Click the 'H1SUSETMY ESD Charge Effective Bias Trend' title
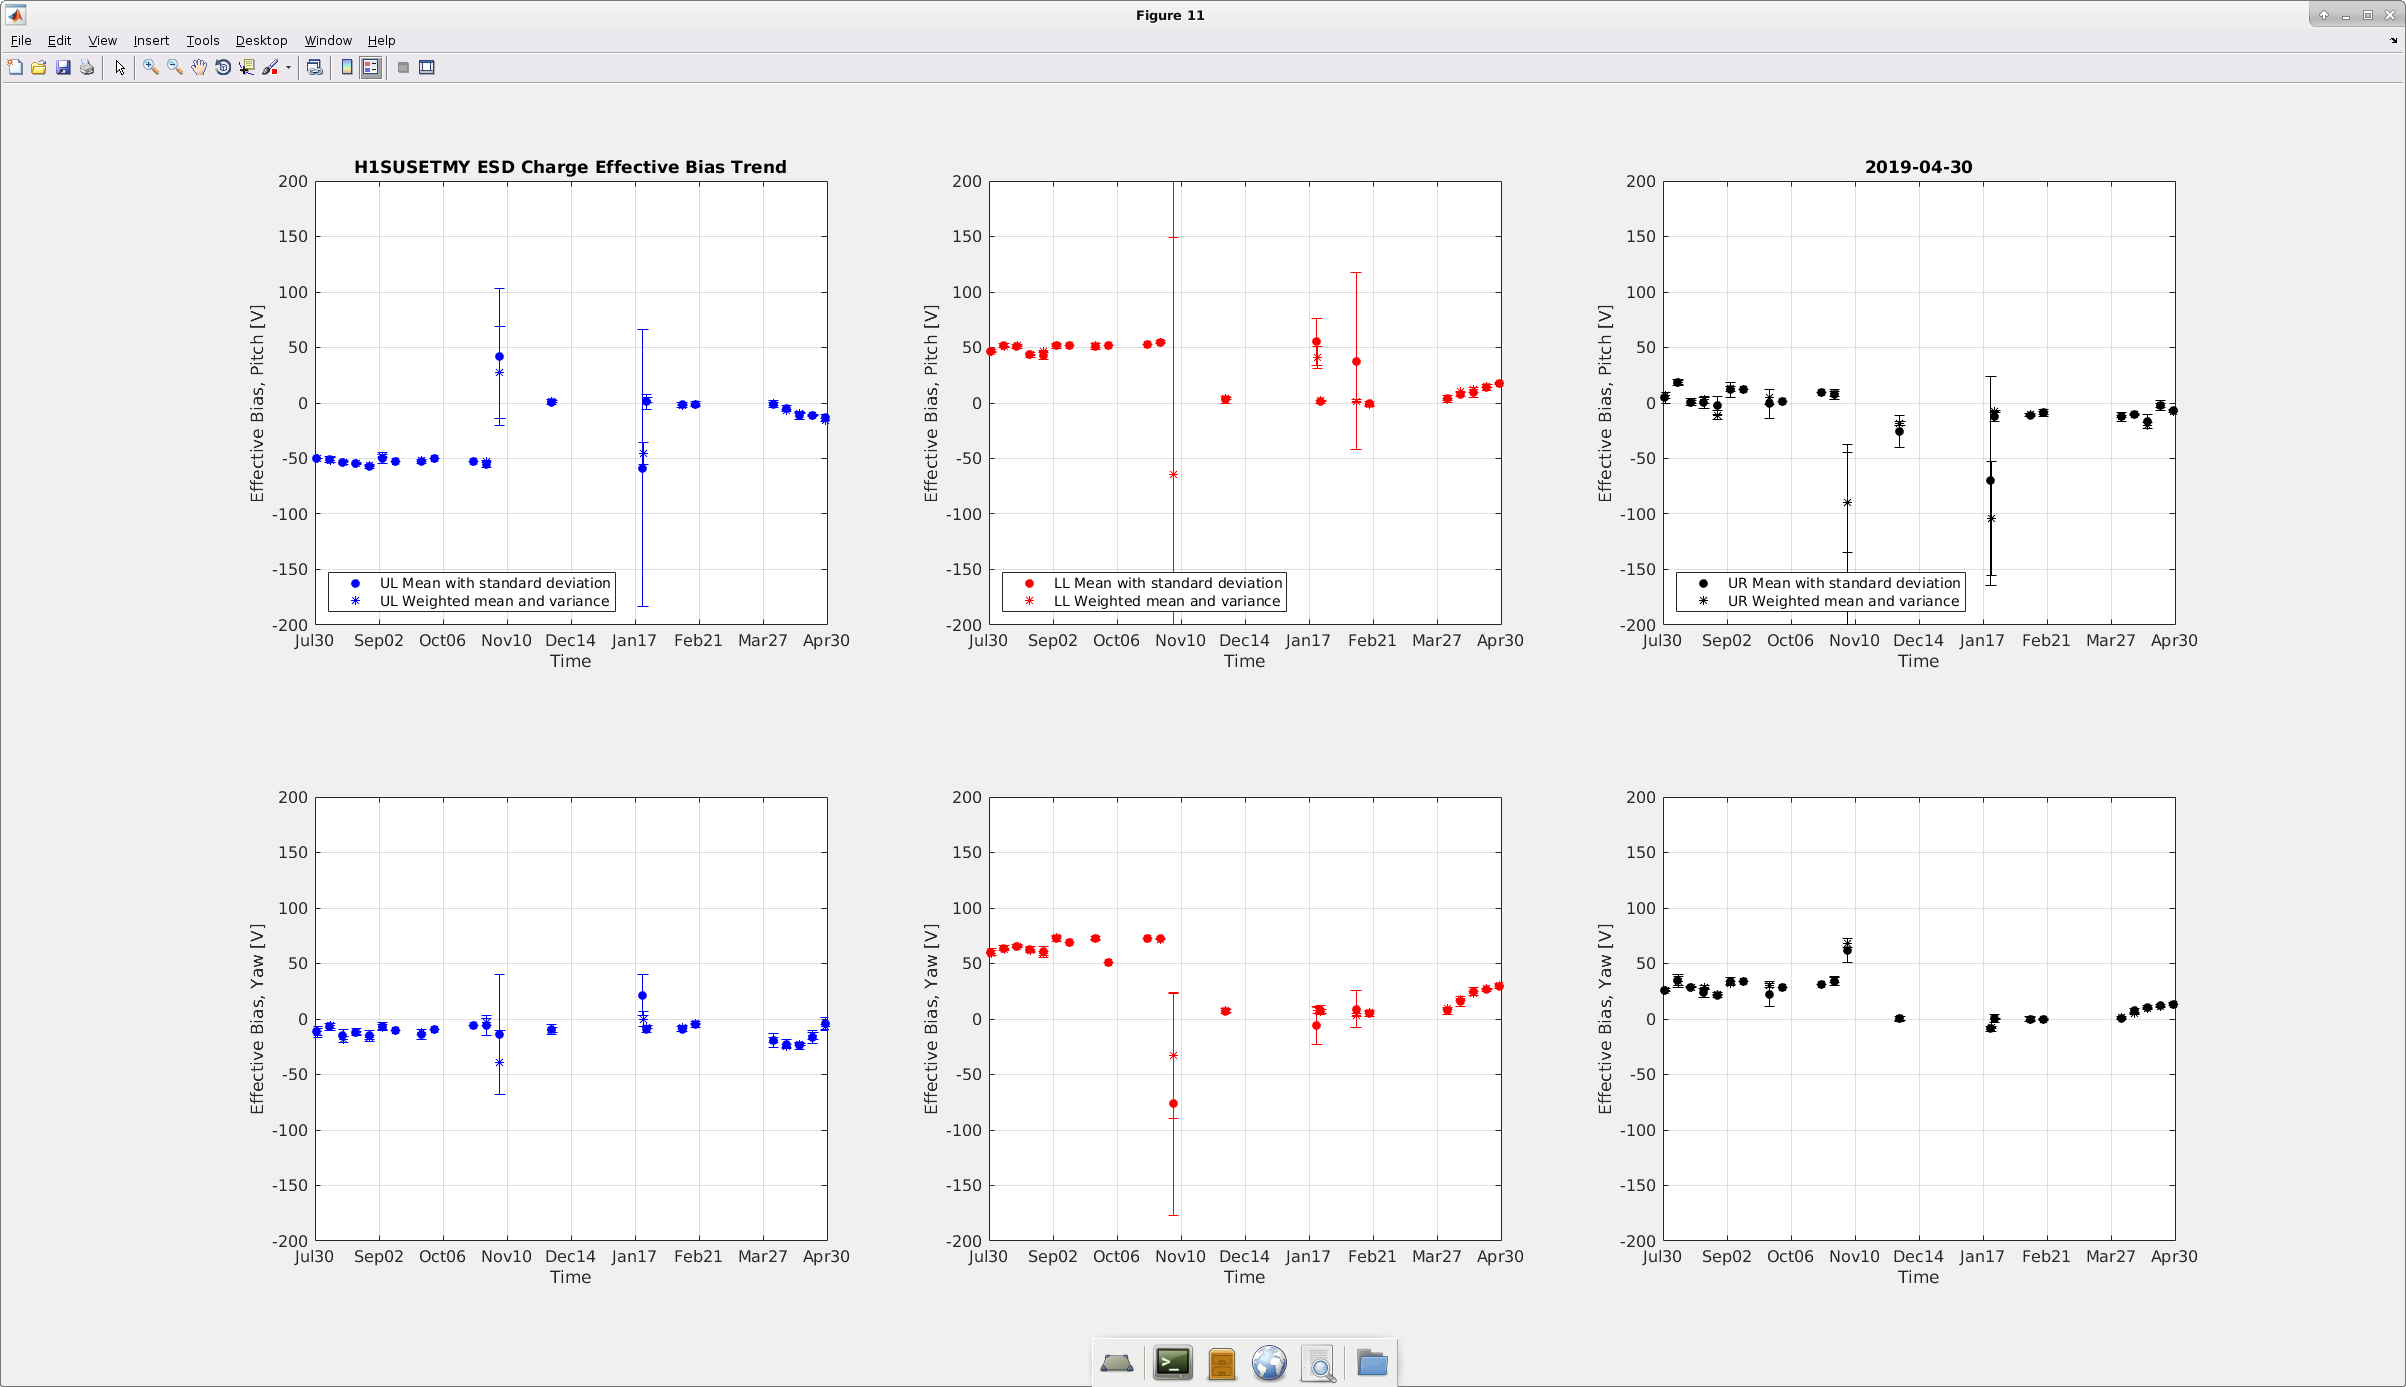The image size is (2406, 1387). pos(570,167)
